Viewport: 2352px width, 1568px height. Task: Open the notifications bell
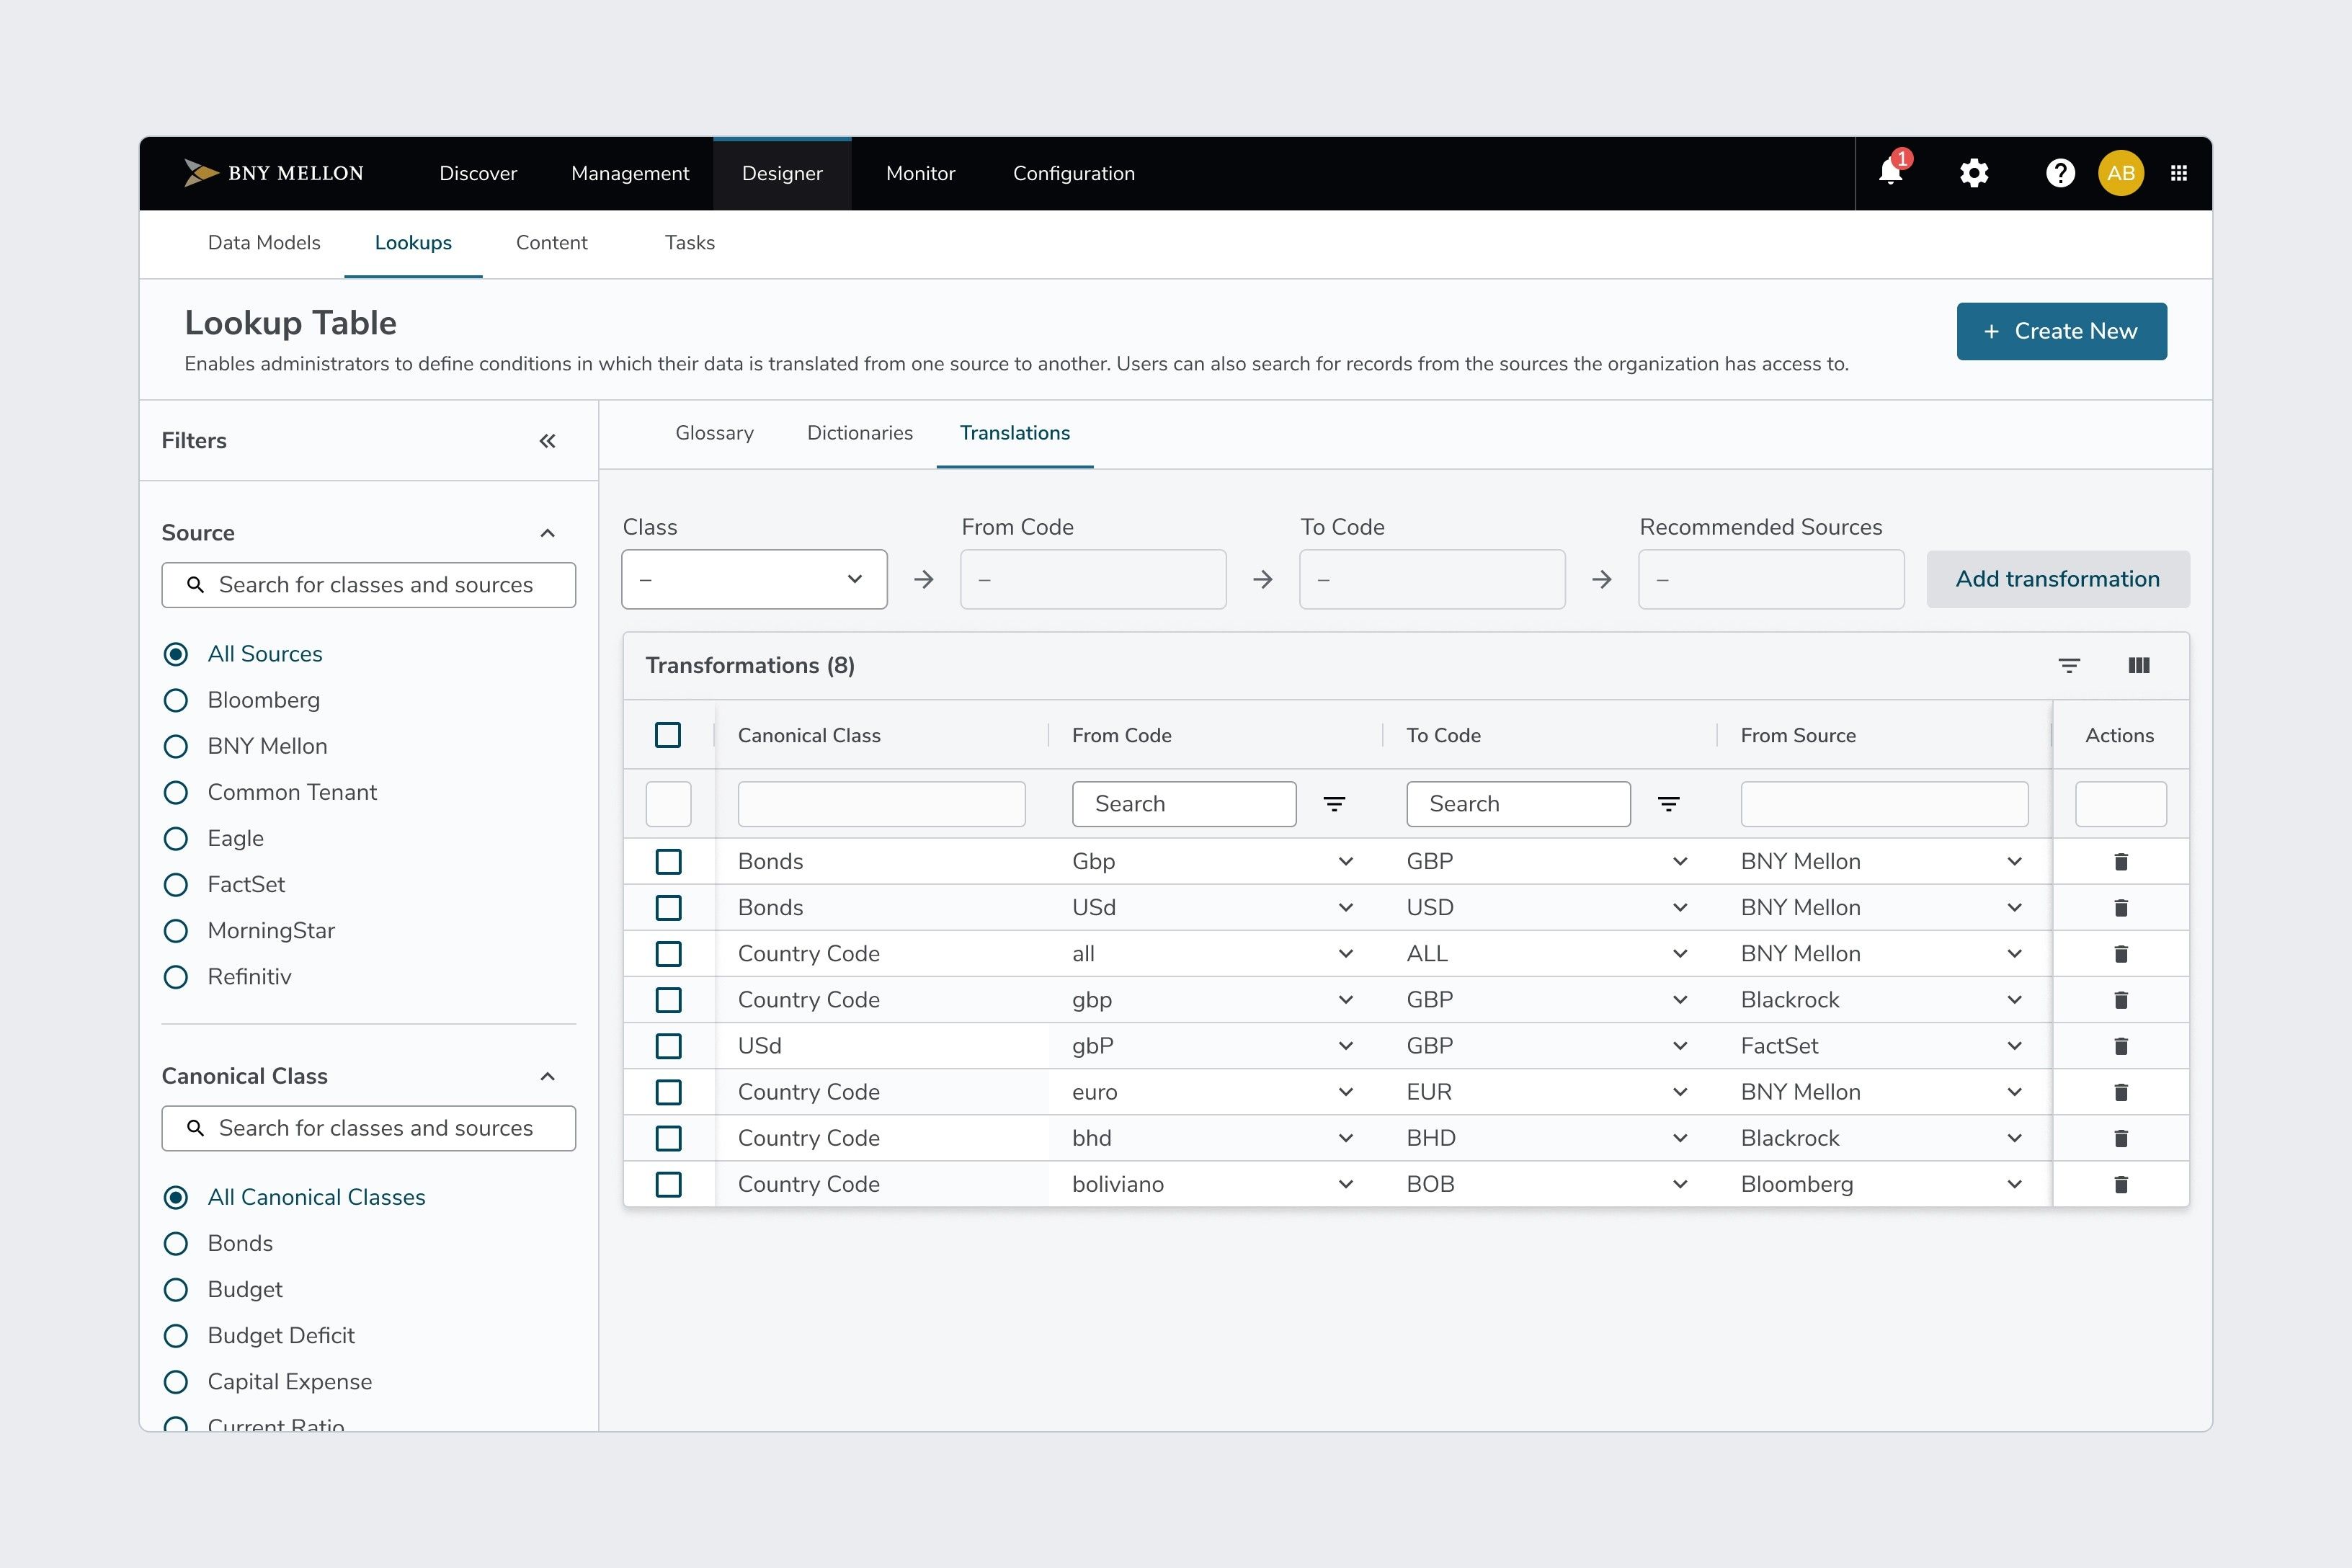click(x=1891, y=172)
